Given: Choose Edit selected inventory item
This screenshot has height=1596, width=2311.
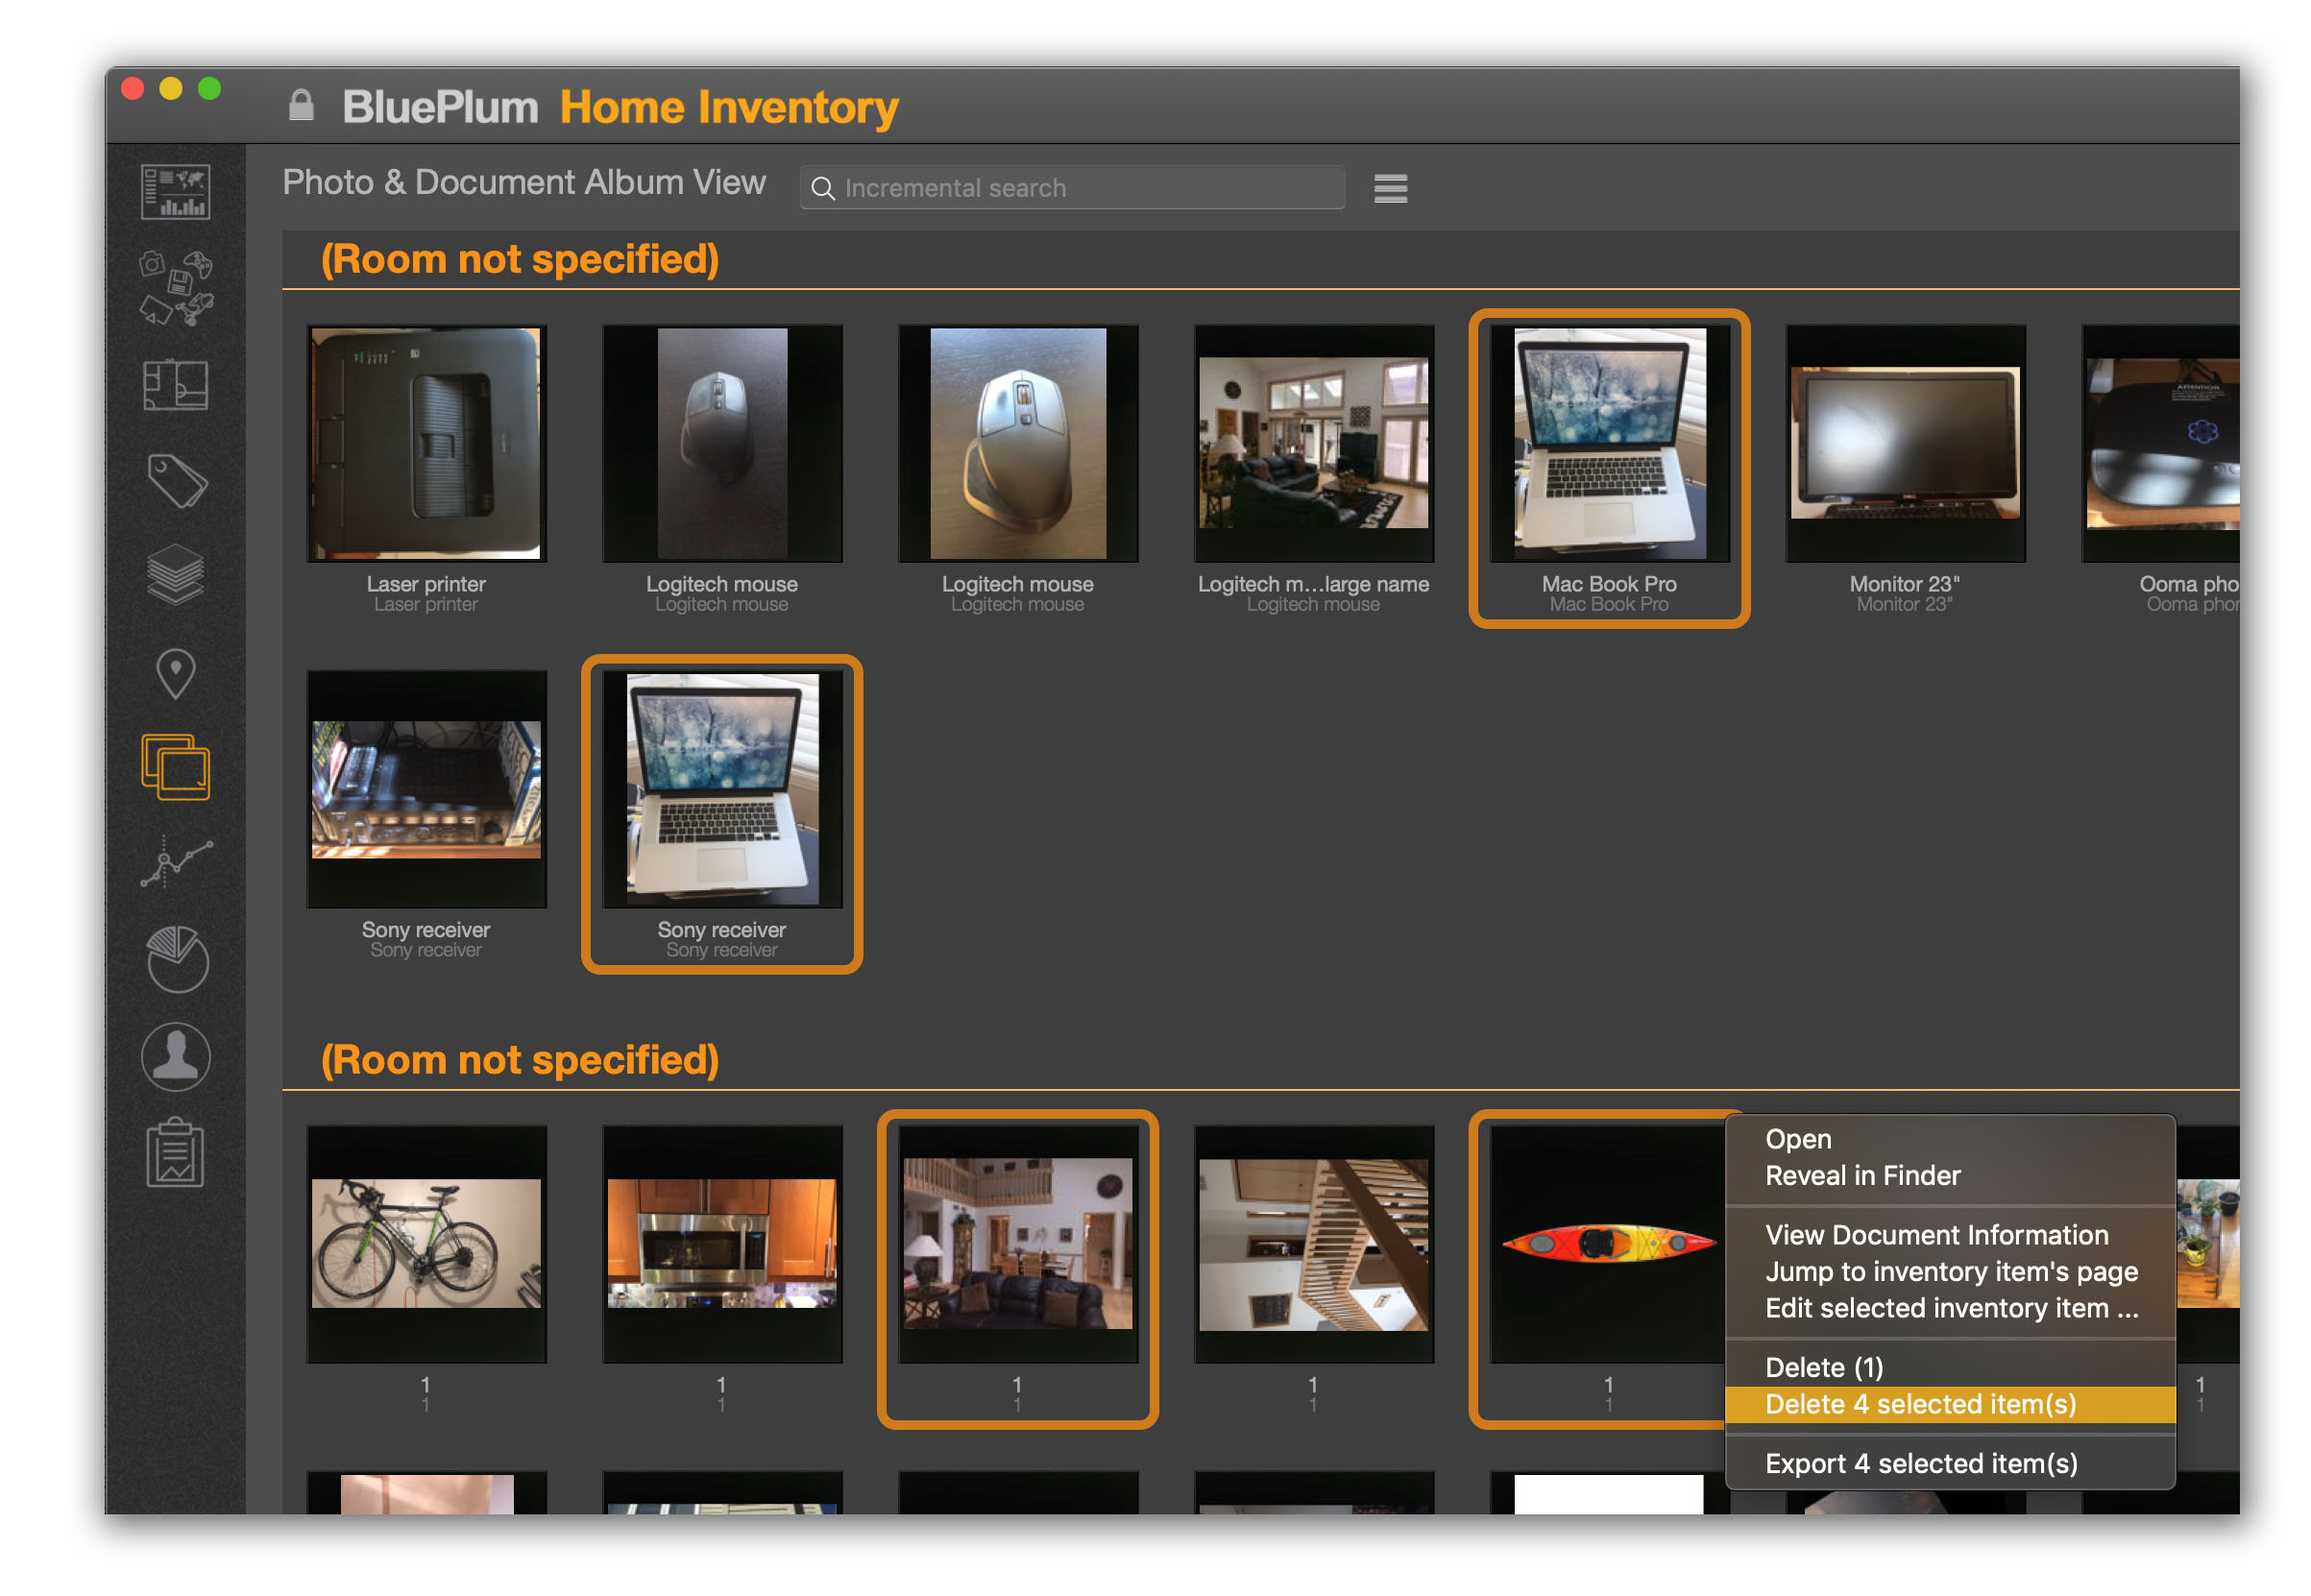Looking at the screenshot, I should tap(1950, 1309).
